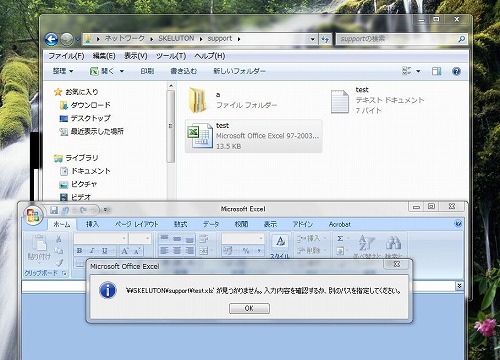Select the test Excel 97-2003 file
The width and height of the screenshot is (500, 360).
coord(254,136)
